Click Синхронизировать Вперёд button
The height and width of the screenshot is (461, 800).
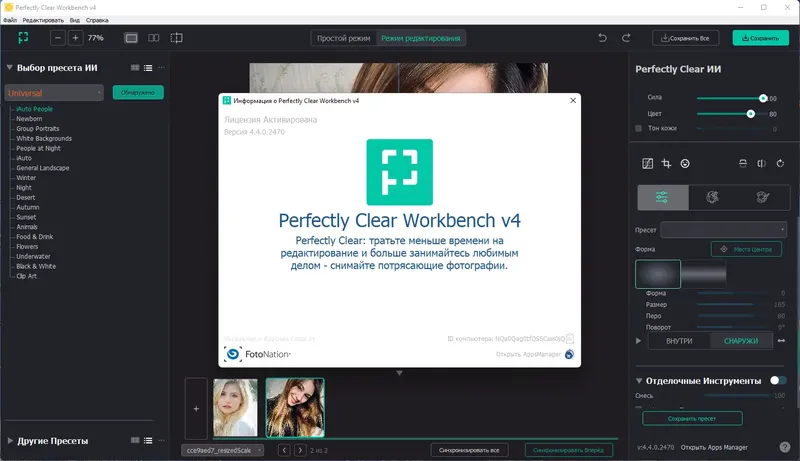click(x=568, y=450)
